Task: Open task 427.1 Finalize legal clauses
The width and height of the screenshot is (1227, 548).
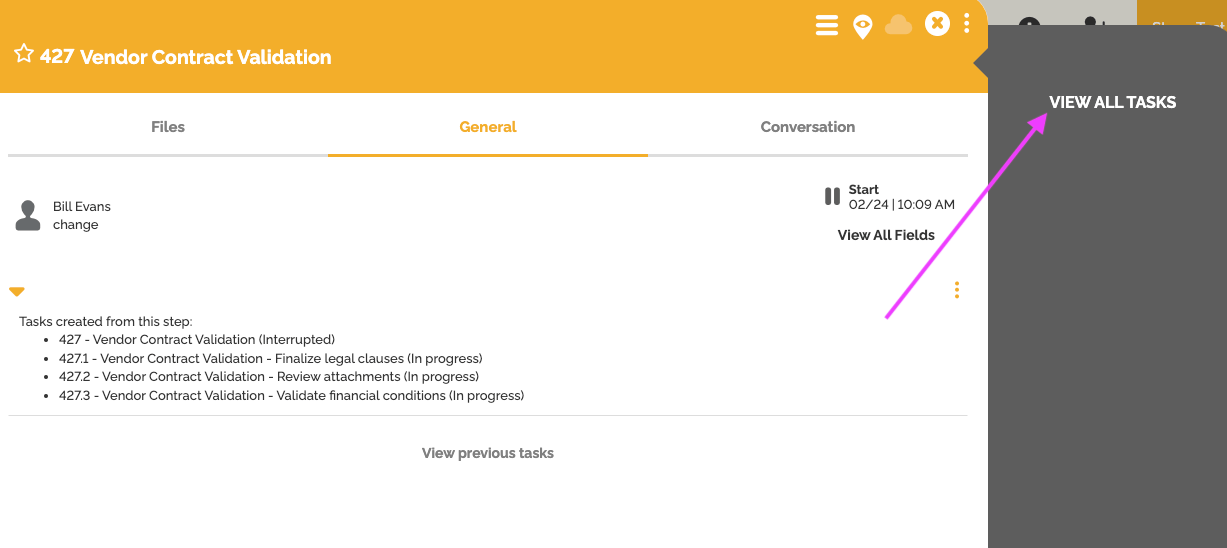Action: click(270, 358)
